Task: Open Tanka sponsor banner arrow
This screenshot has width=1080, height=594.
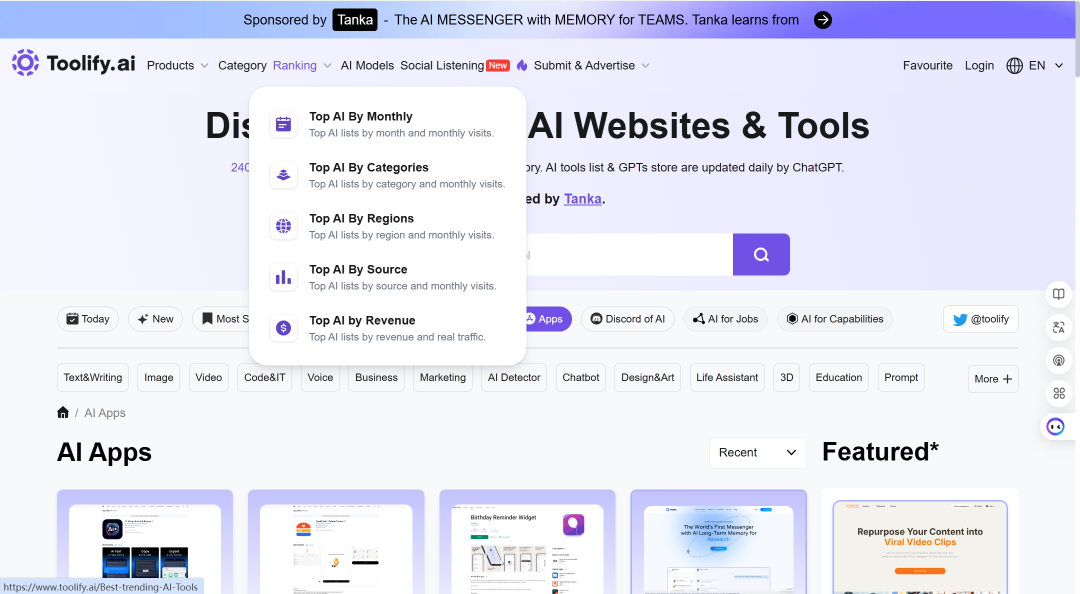Action: point(822,20)
